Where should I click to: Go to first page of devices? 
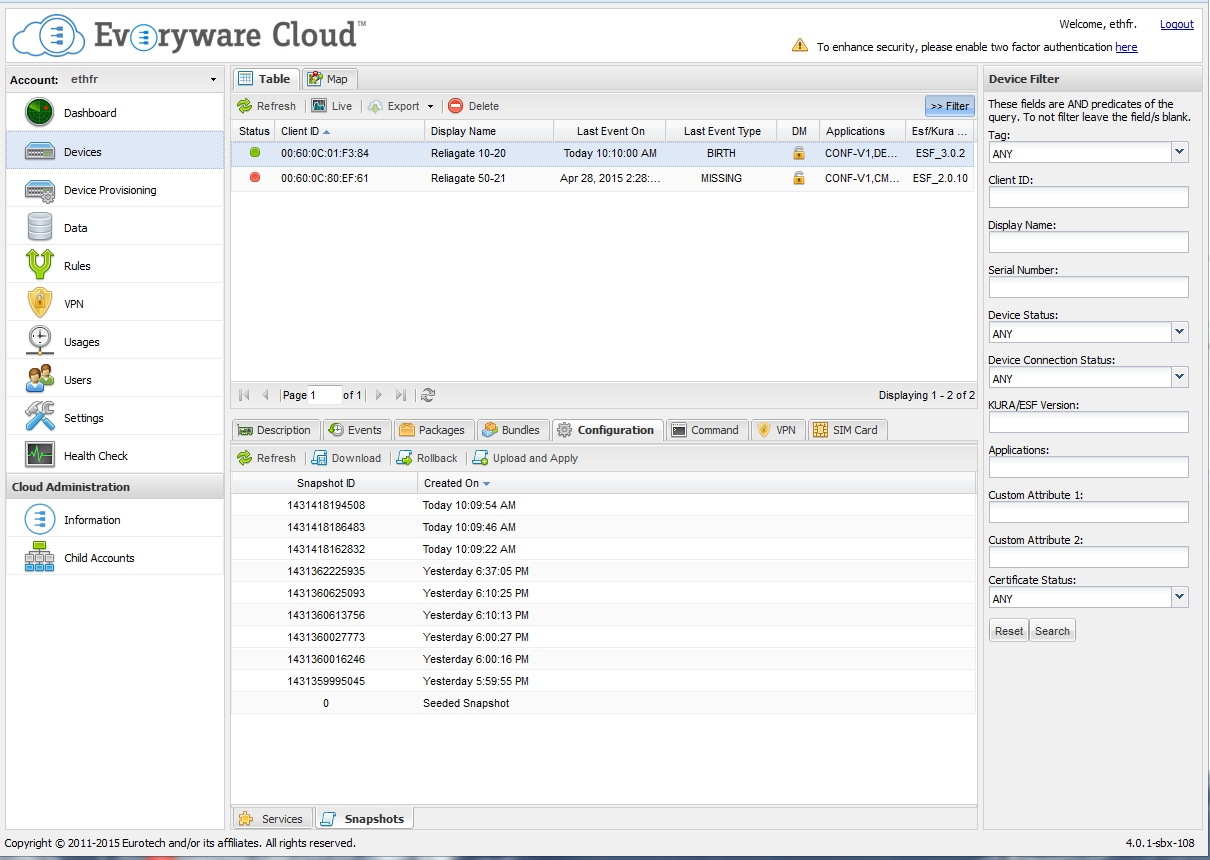pyautogui.click(x=245, y=395)
